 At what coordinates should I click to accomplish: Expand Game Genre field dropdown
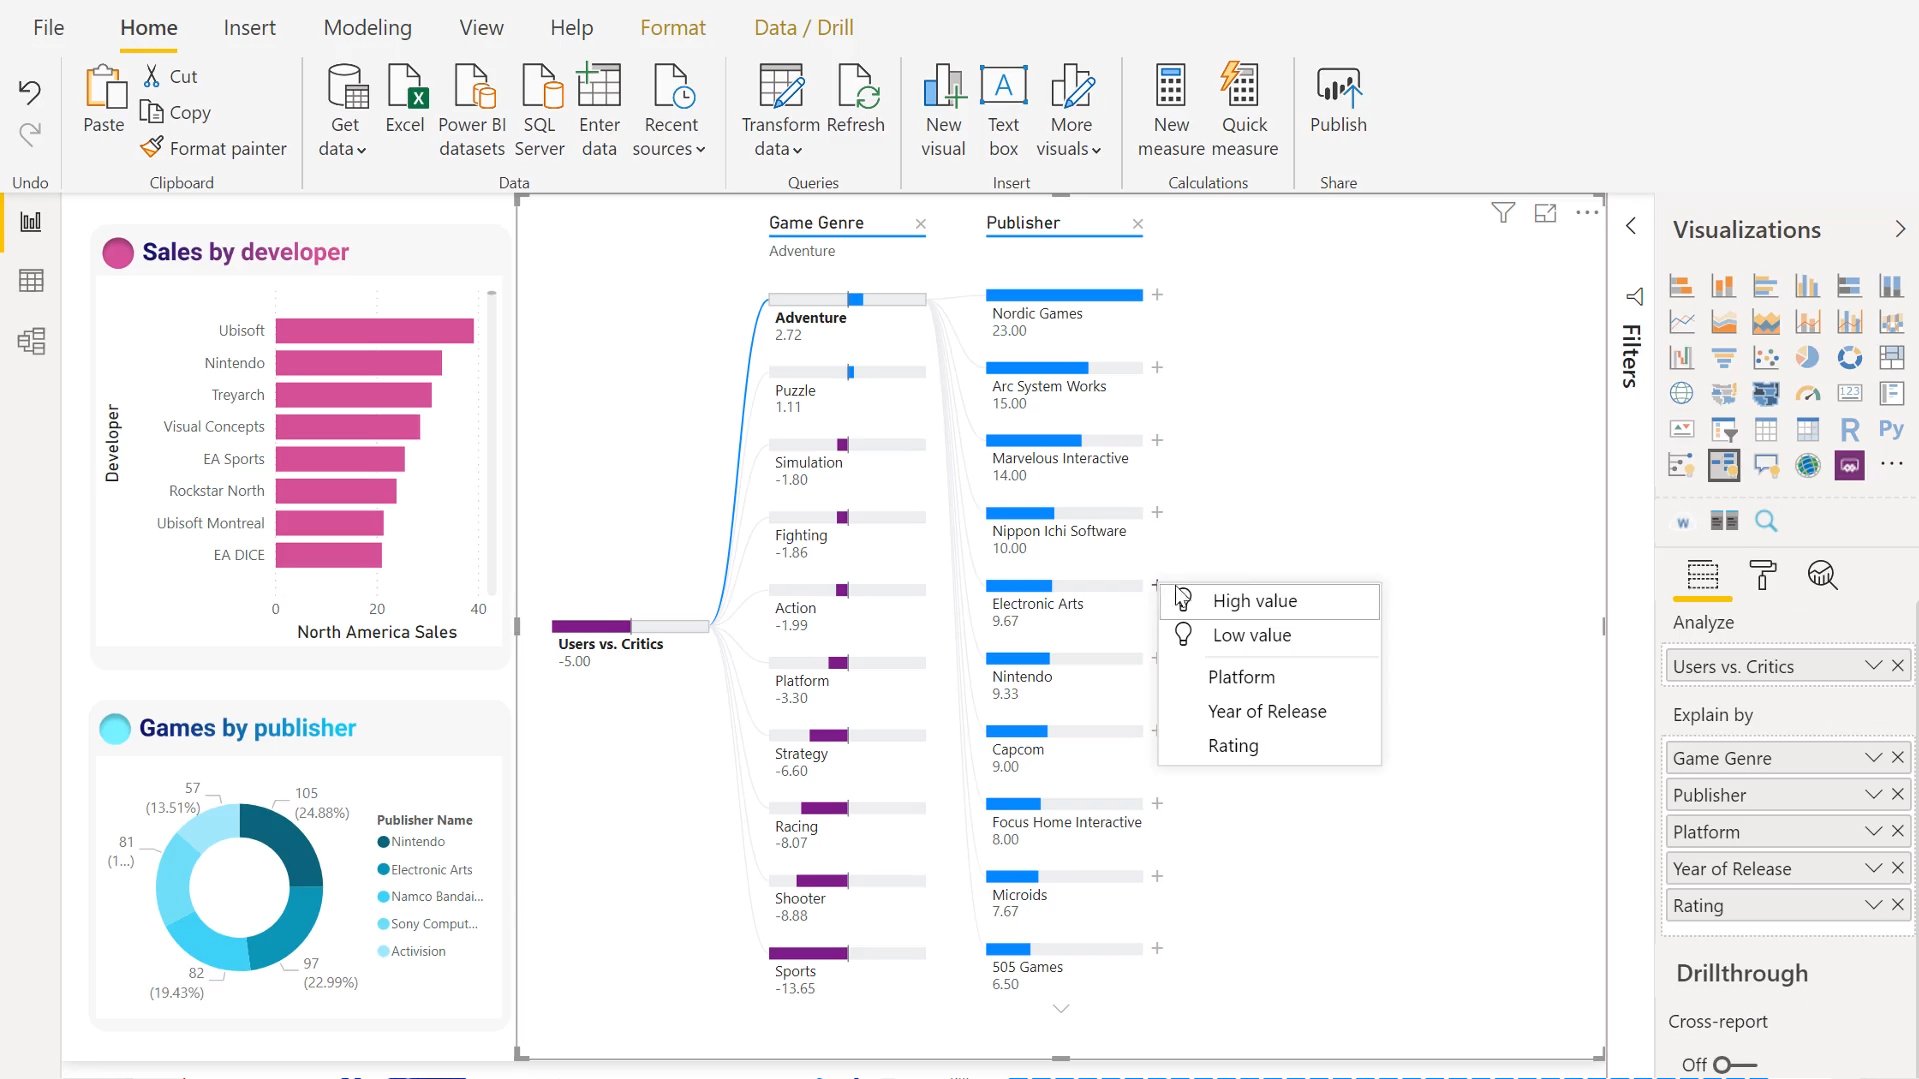1873,758
